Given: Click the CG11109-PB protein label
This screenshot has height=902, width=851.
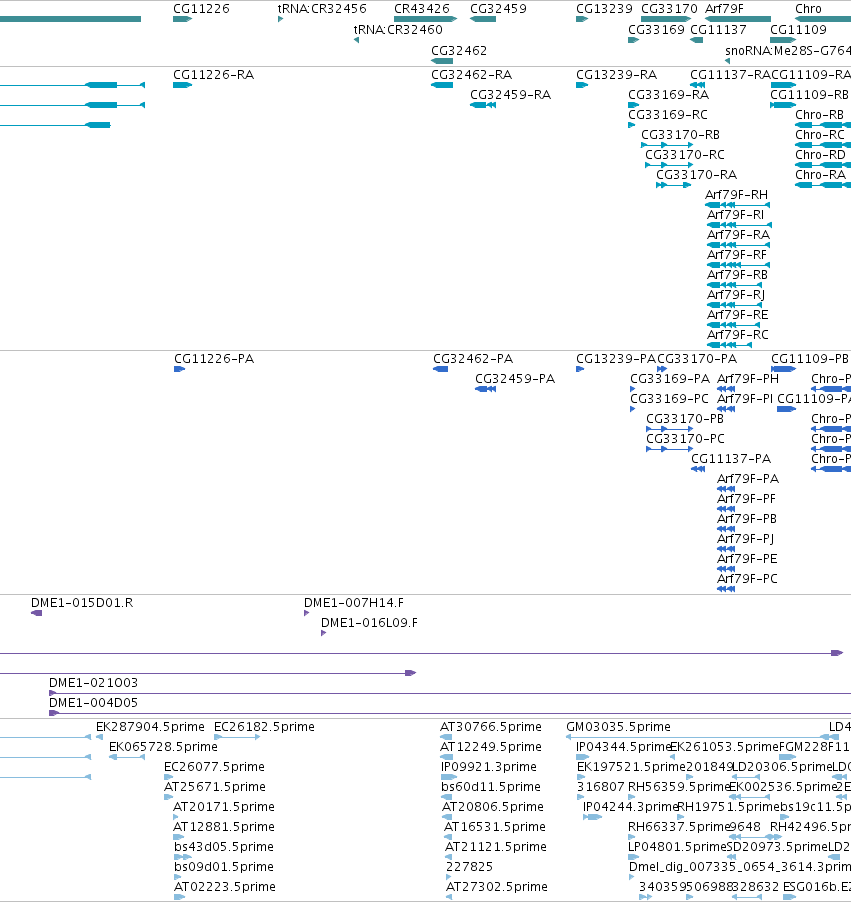Looking at the screenshot, I should pyautogui.click(x=810, y=359).
